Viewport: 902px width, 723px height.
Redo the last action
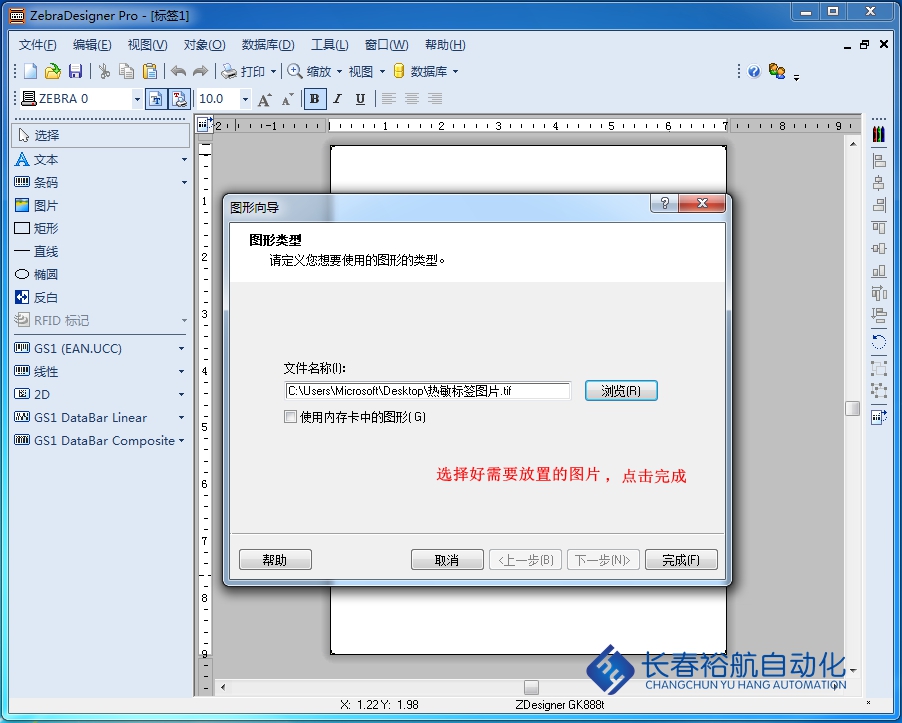click(200, 71)
